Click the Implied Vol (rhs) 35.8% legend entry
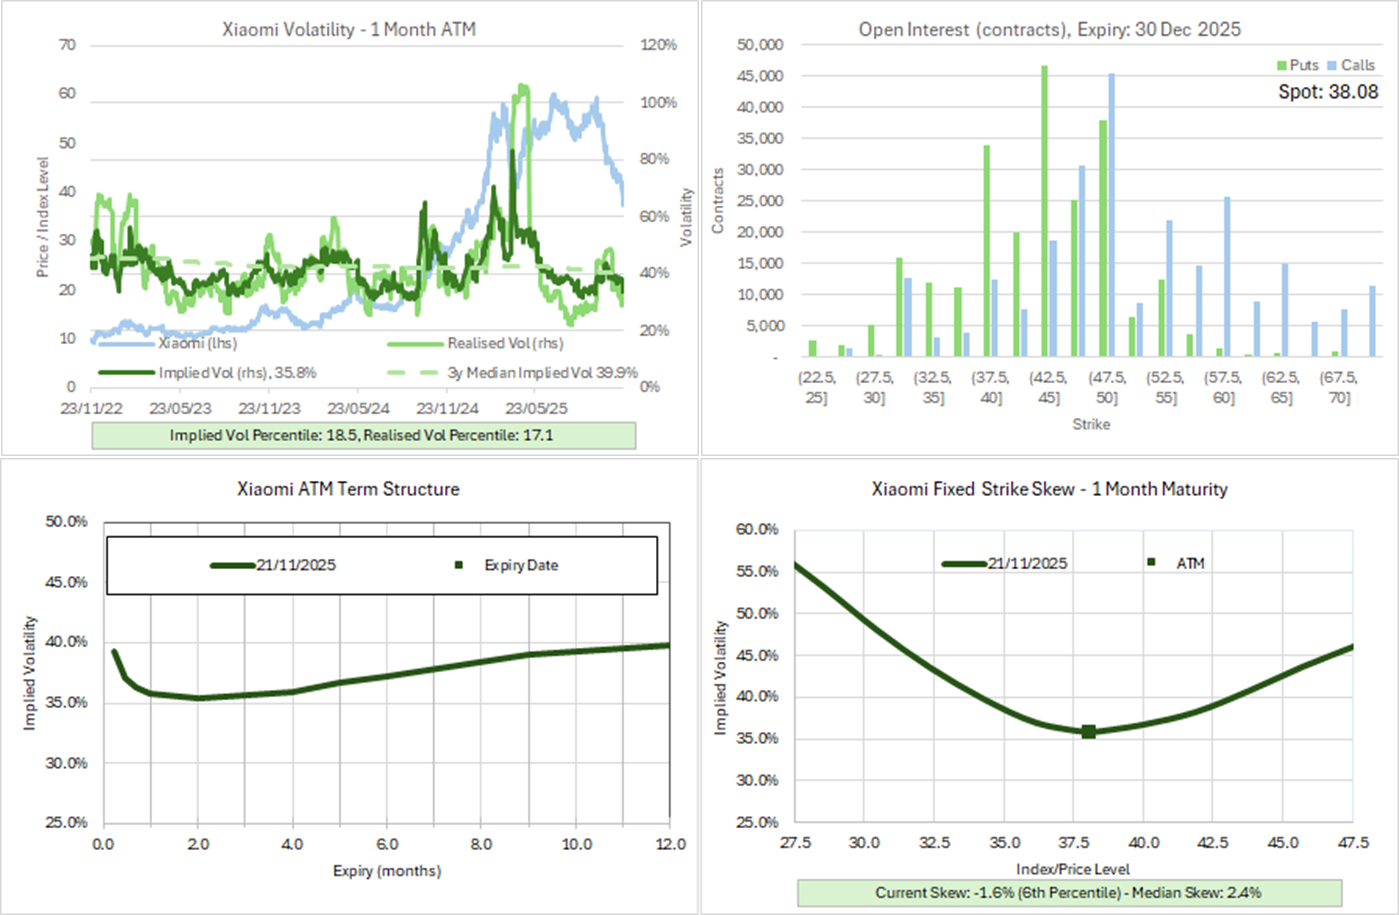The width and height of the screenshot is (1399, 915). coord(237,373)
